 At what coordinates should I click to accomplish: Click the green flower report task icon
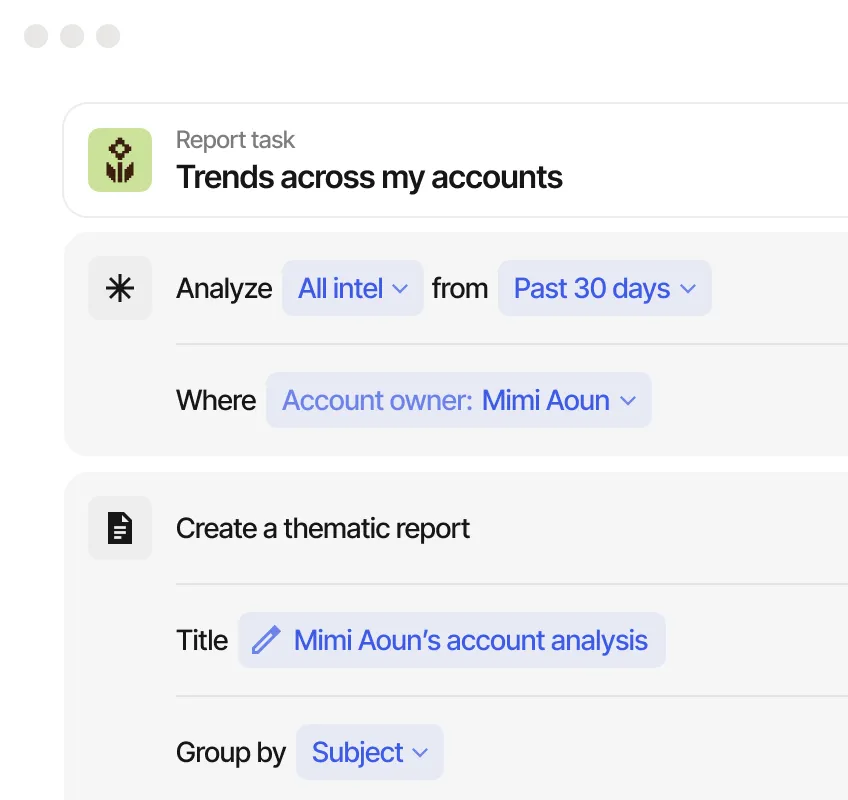120,160
